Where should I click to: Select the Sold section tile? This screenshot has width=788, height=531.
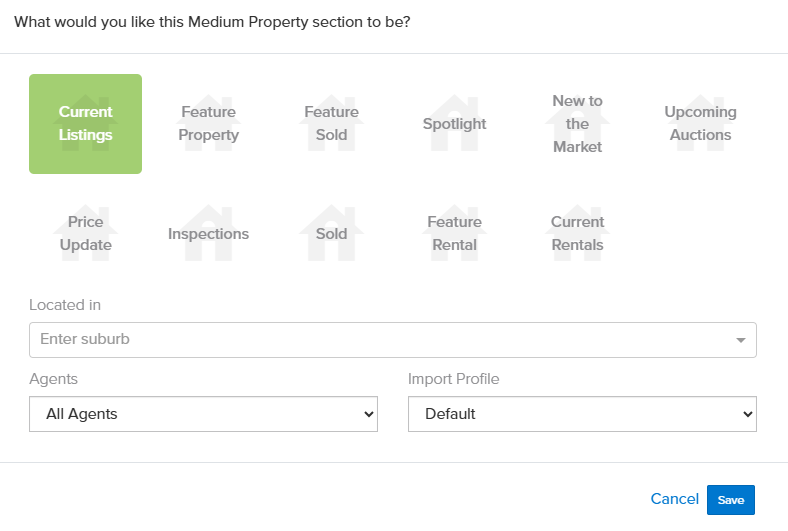coord(331,233)
